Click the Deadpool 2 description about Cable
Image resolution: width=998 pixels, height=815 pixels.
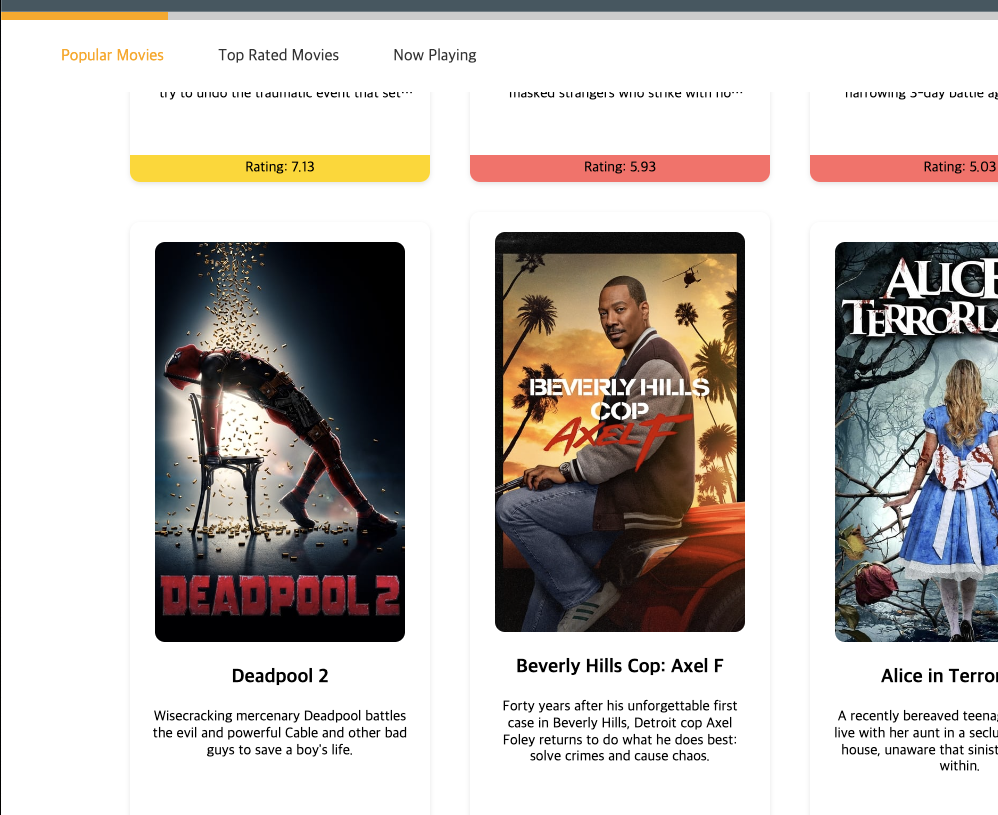(280, 733)
